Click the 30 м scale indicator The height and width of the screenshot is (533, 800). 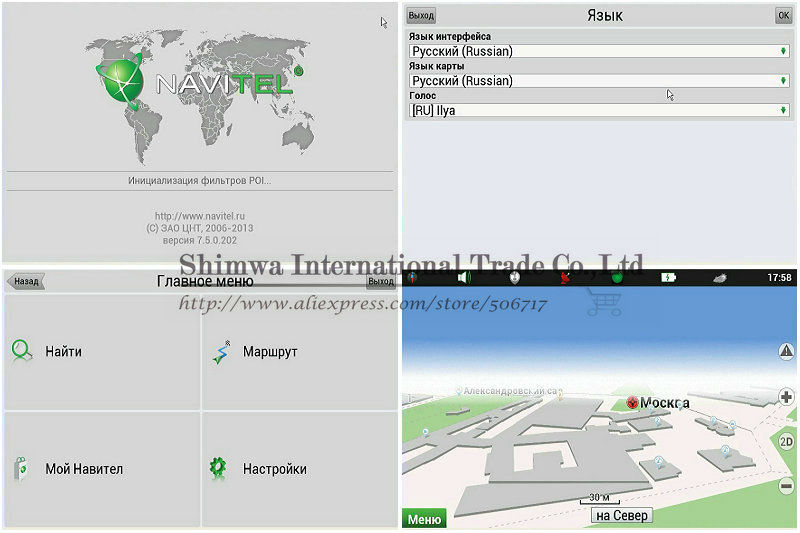pos(599,498)
